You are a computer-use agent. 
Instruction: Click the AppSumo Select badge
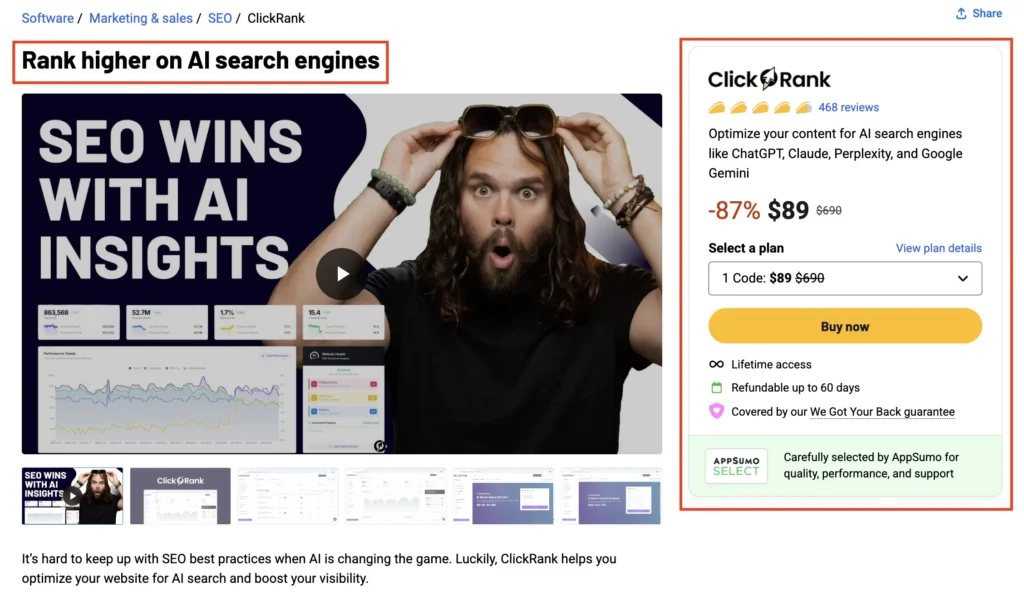[736, 465]
